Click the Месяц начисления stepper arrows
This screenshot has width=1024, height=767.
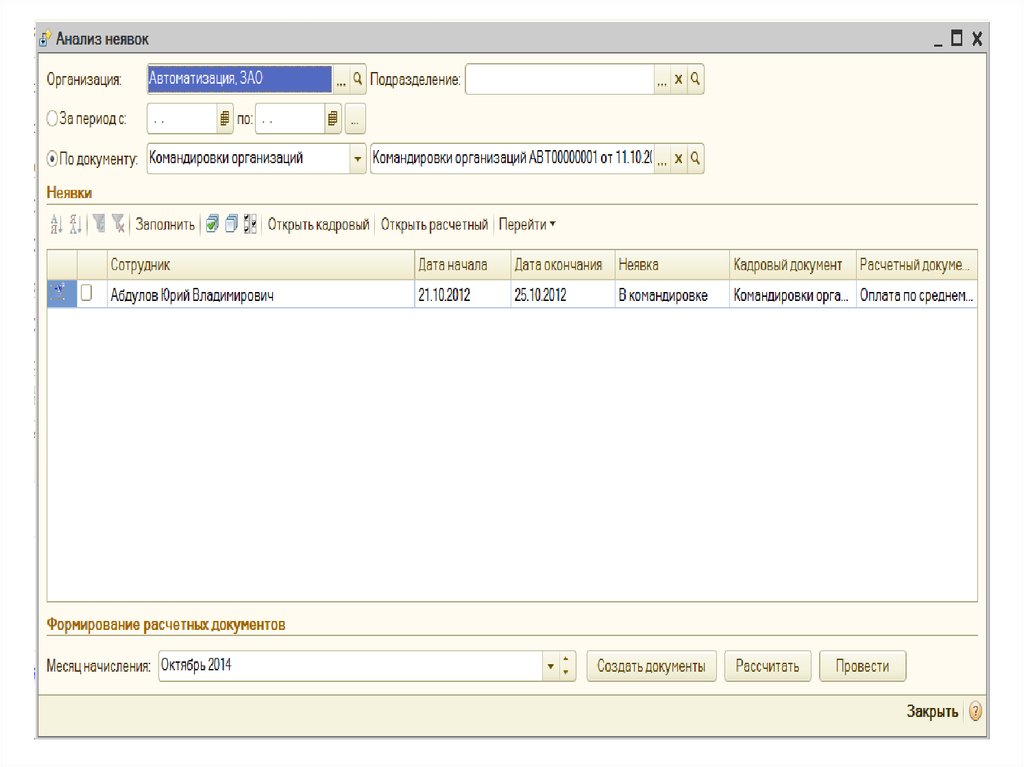point(567,666)
